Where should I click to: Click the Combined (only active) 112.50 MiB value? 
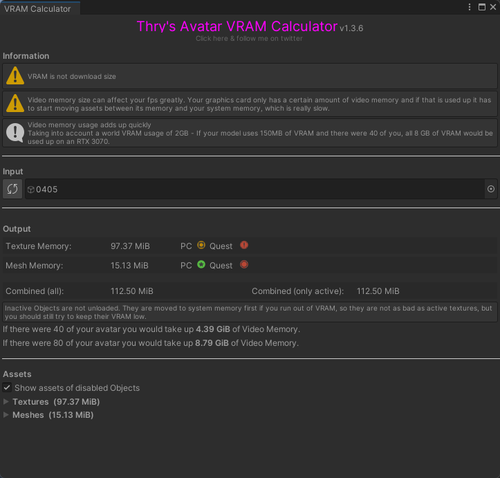pos(378,291)
